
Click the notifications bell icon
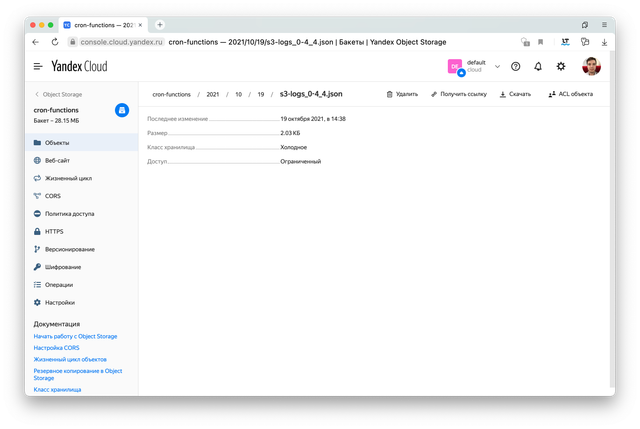538,66
